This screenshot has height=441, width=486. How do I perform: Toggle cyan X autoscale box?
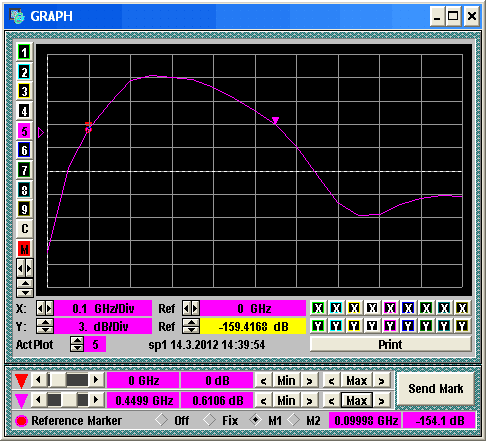point(336,308)
